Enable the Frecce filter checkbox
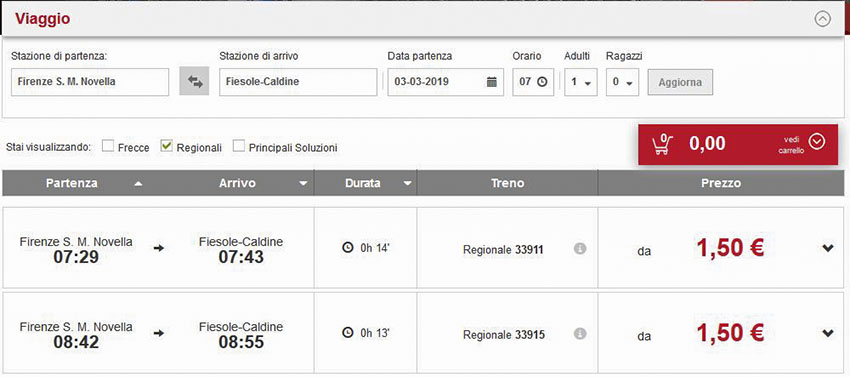 [x=108, y=146]
